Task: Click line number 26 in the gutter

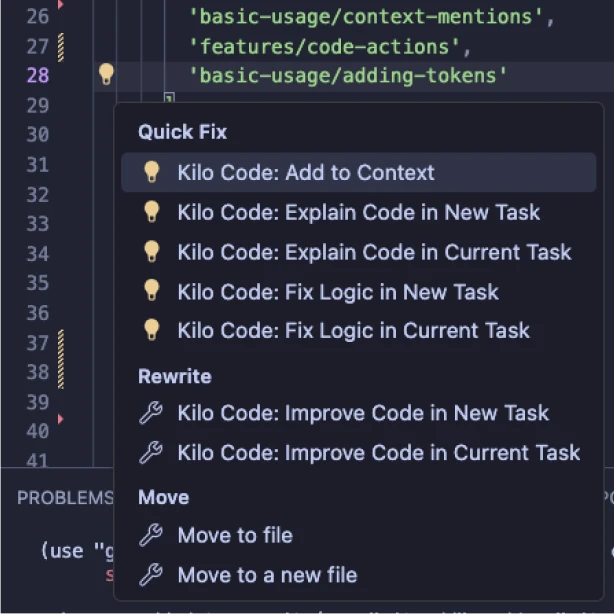Action: (38, 16)
